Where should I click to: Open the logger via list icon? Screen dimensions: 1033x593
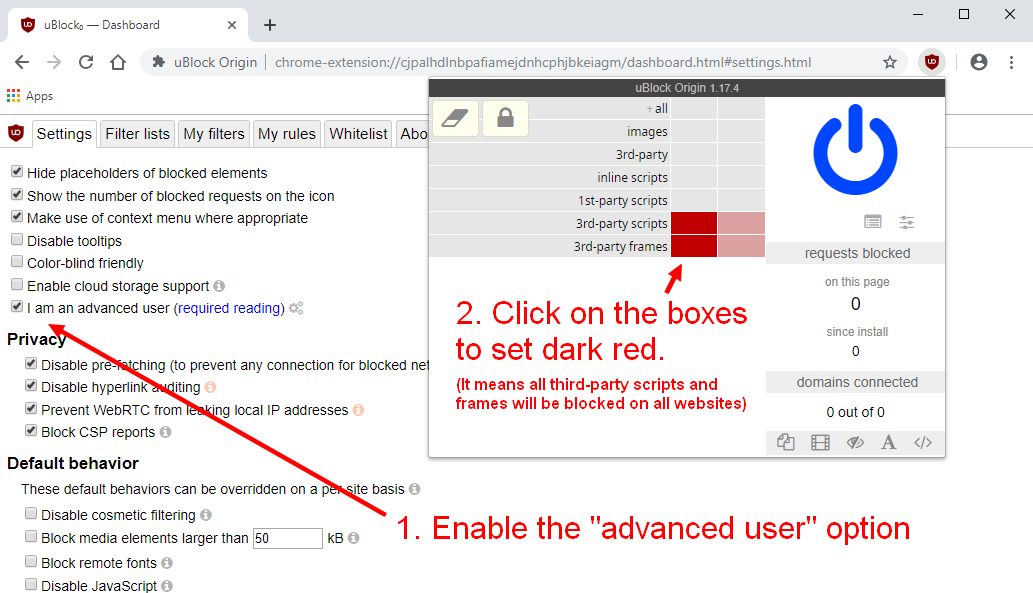point(873,222)
